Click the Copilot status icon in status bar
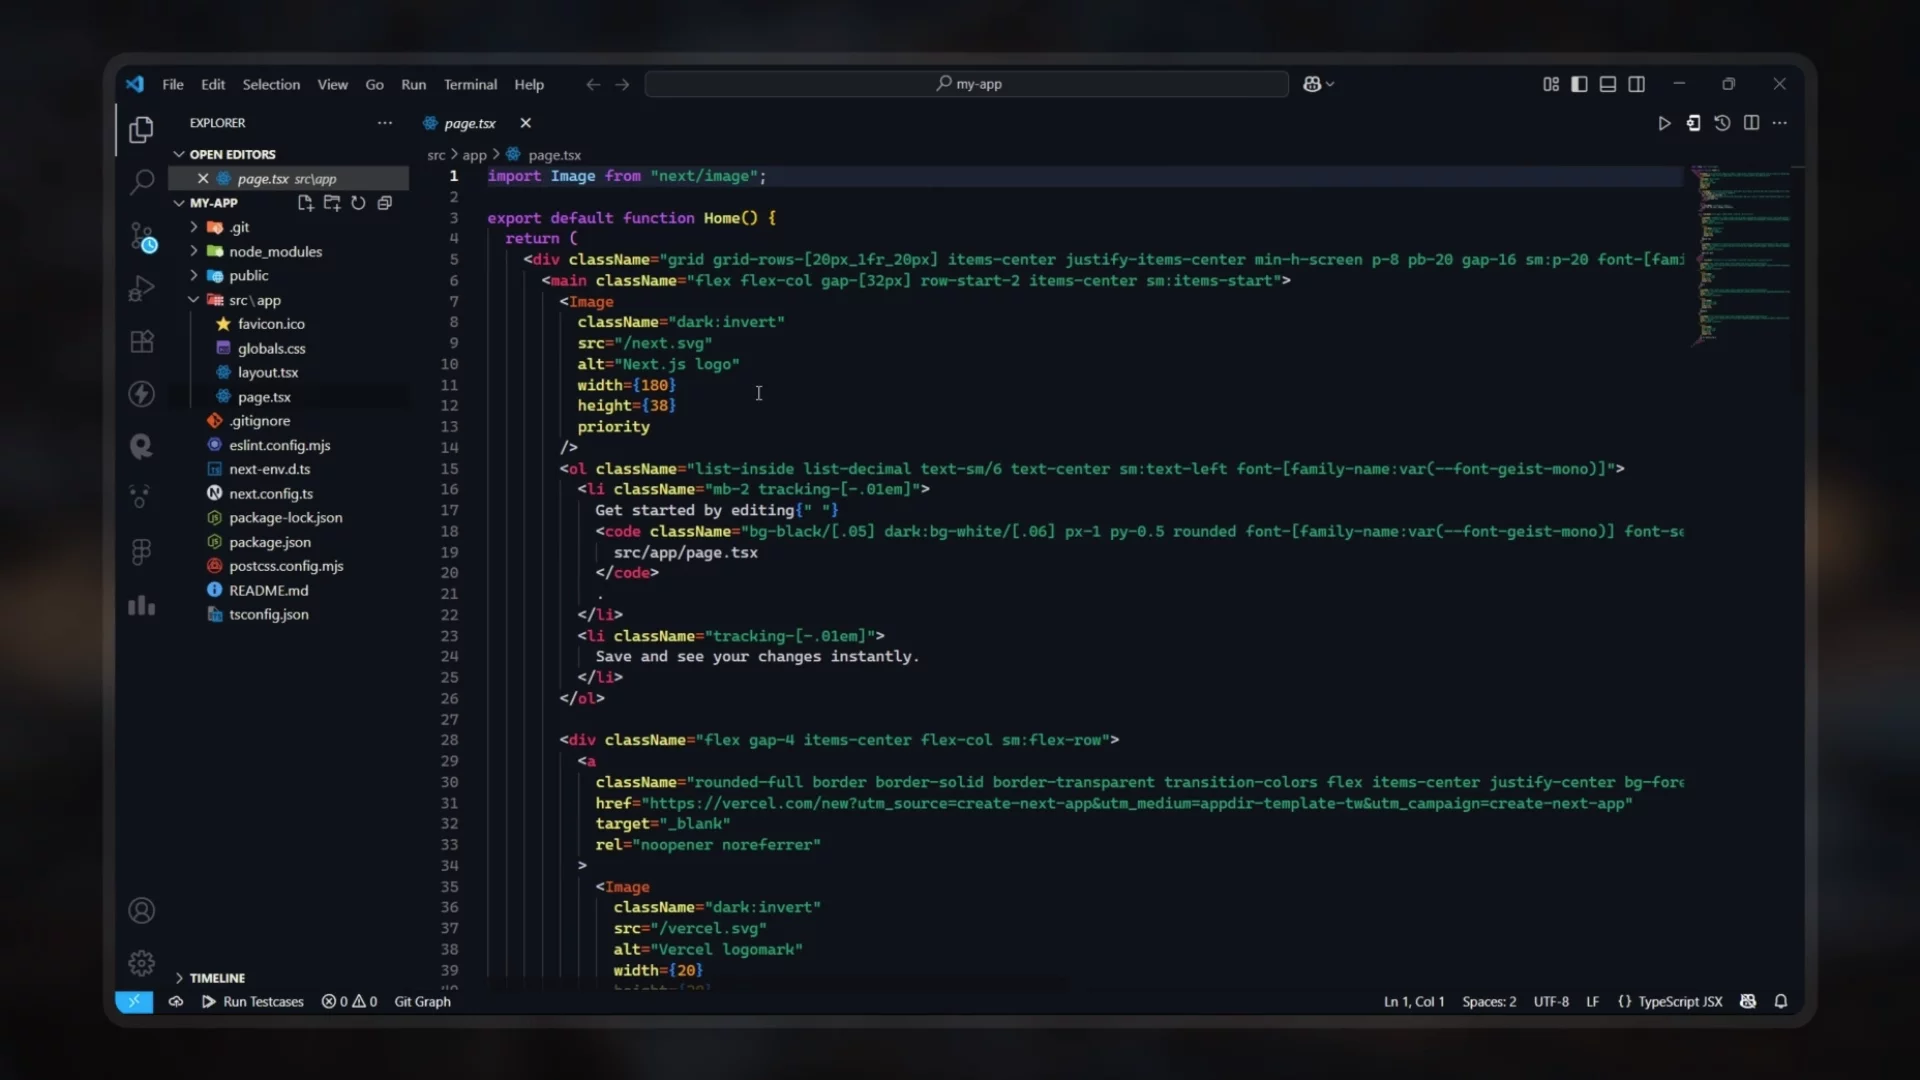This screenshot has width=1920, height=1080. pyautogui.click(x=1748, y=1001)
